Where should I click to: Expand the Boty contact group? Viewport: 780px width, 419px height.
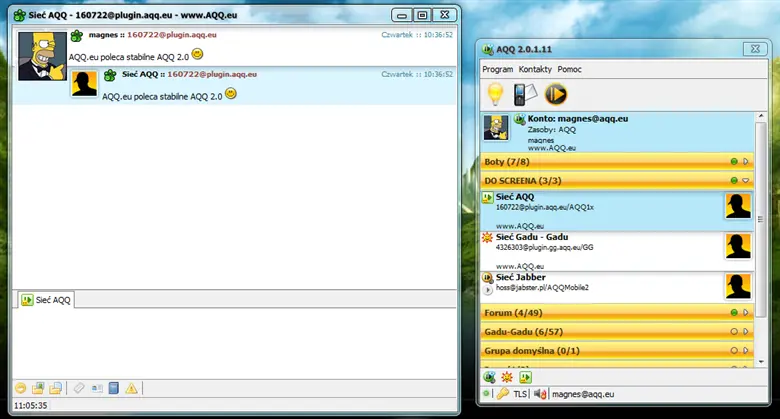(746, 161)
